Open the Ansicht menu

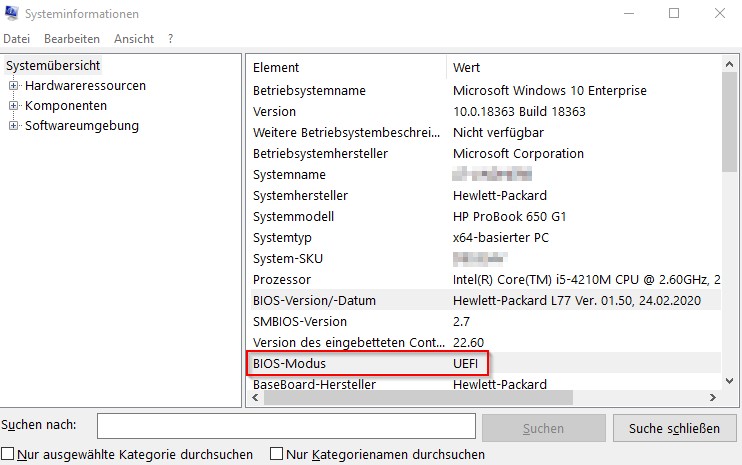click(134, 39)
